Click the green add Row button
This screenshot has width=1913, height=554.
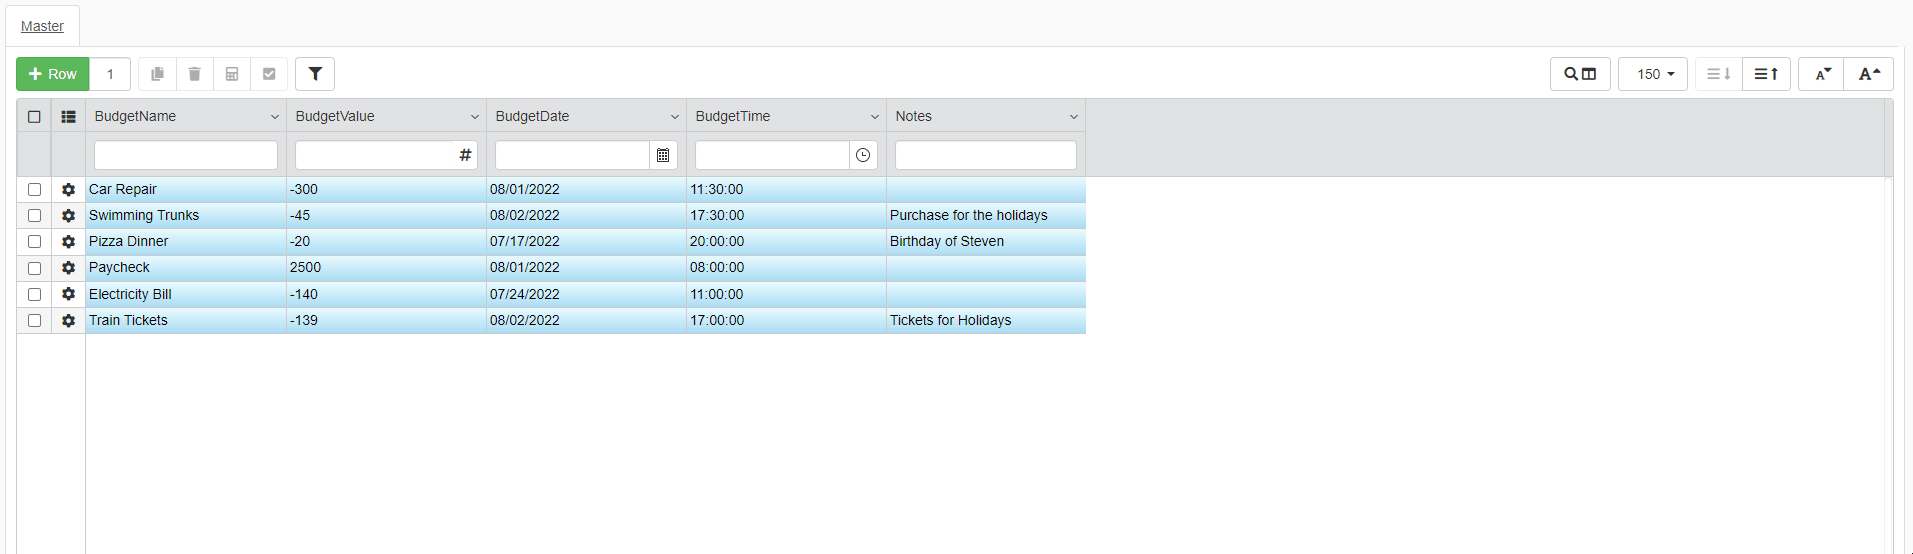coord(53,74)
